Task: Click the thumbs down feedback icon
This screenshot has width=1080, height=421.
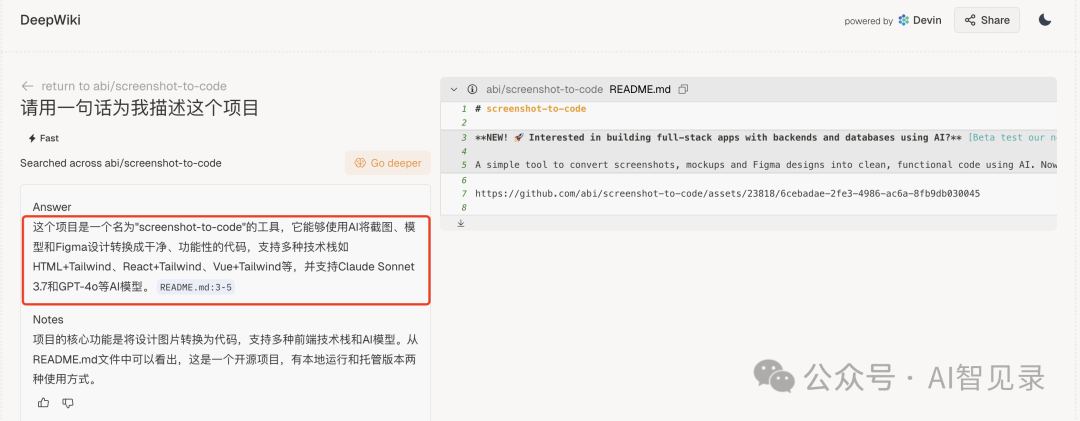Action: 68,402
